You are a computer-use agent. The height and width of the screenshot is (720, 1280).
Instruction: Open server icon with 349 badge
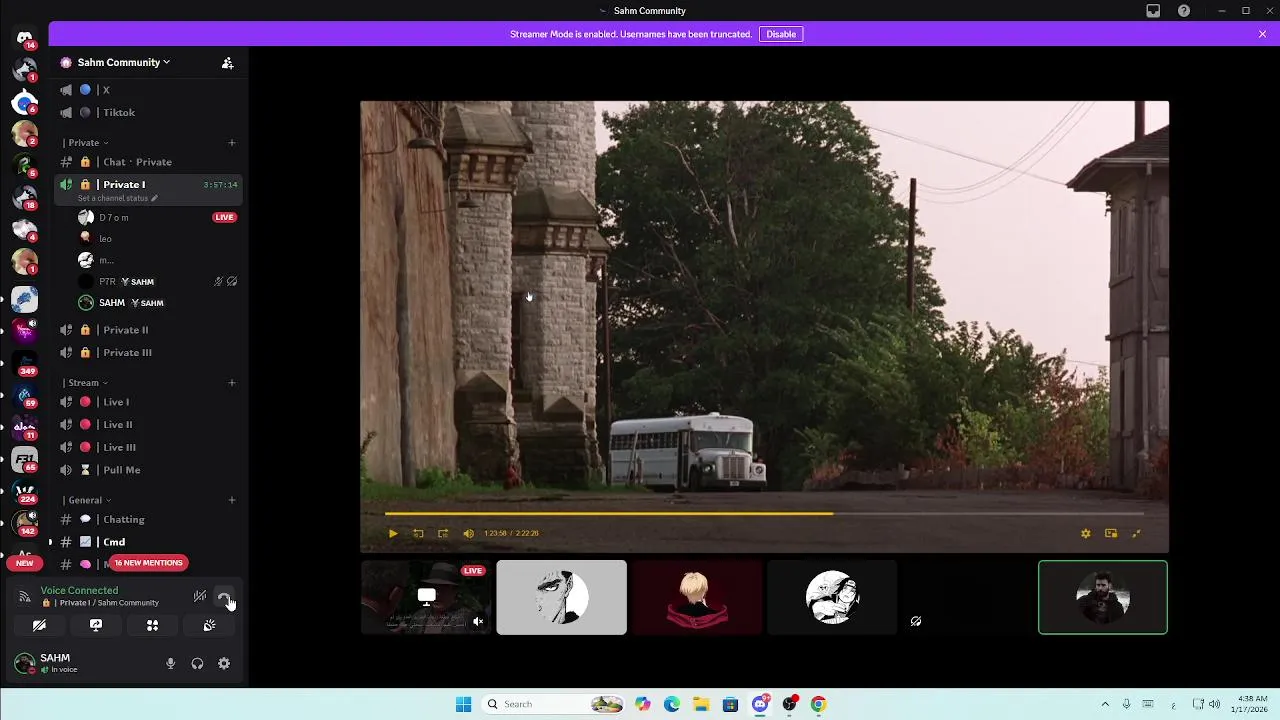point(25,362)
